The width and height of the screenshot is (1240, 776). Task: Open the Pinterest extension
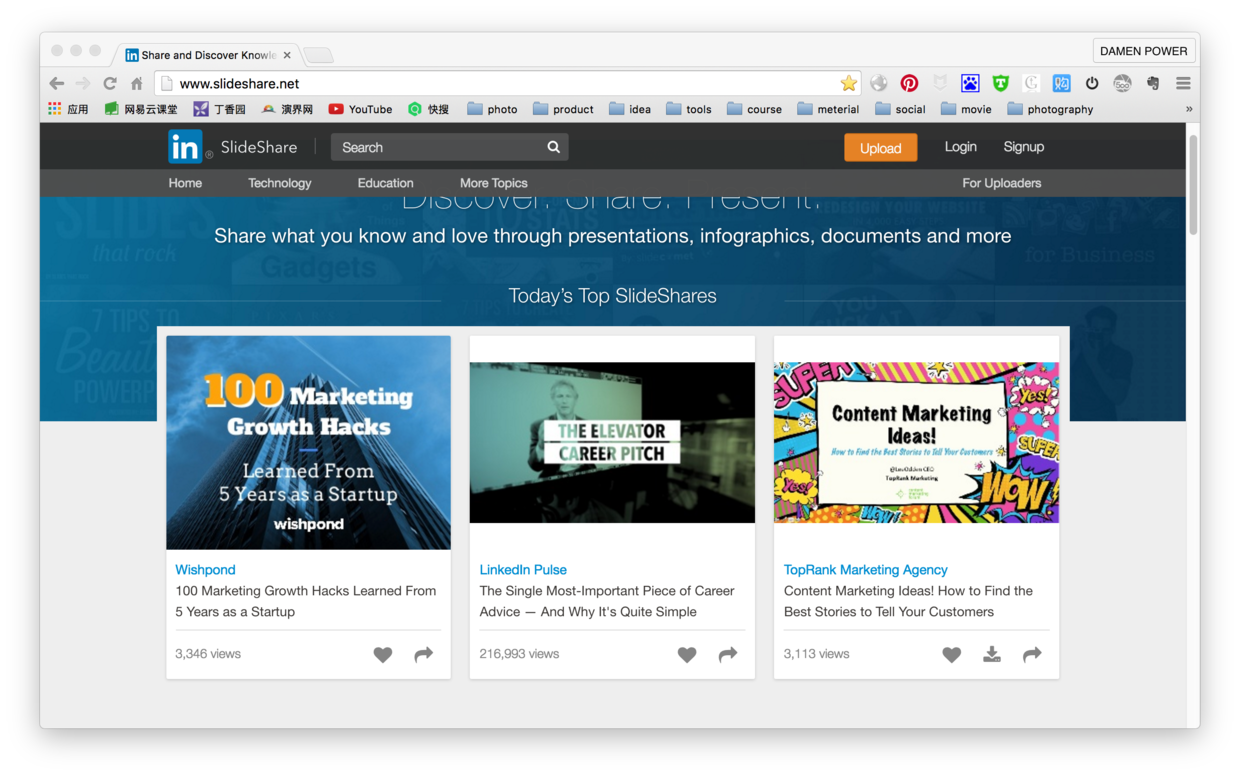(x=909, y=83)
